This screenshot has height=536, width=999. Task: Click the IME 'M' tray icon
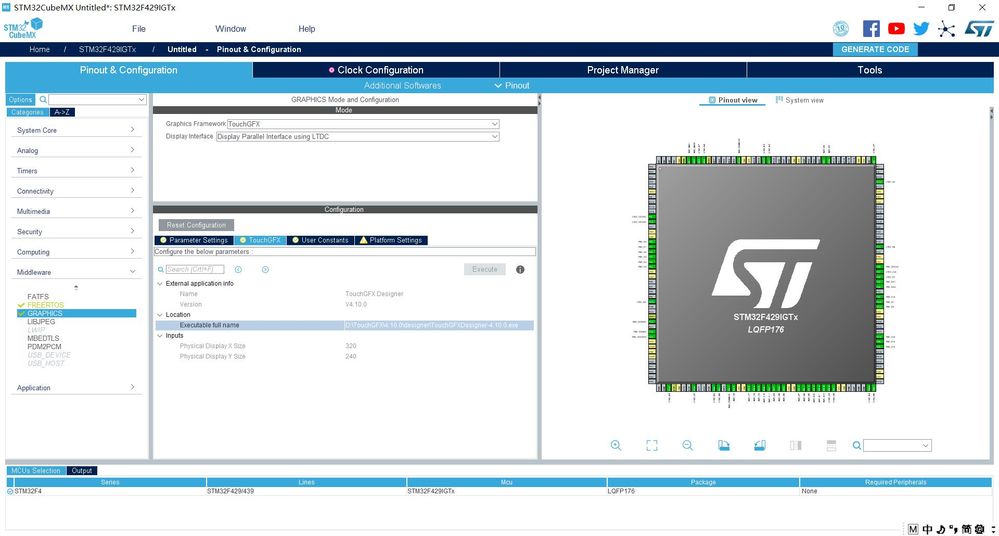[x=913, y=529]
